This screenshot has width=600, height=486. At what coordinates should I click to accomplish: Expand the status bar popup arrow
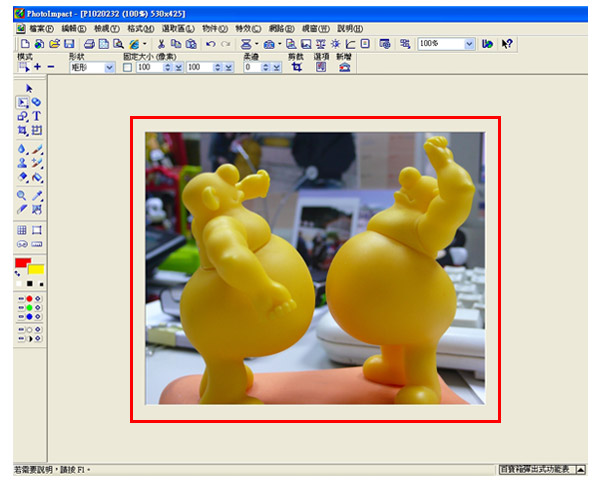[x=580, y=469]
